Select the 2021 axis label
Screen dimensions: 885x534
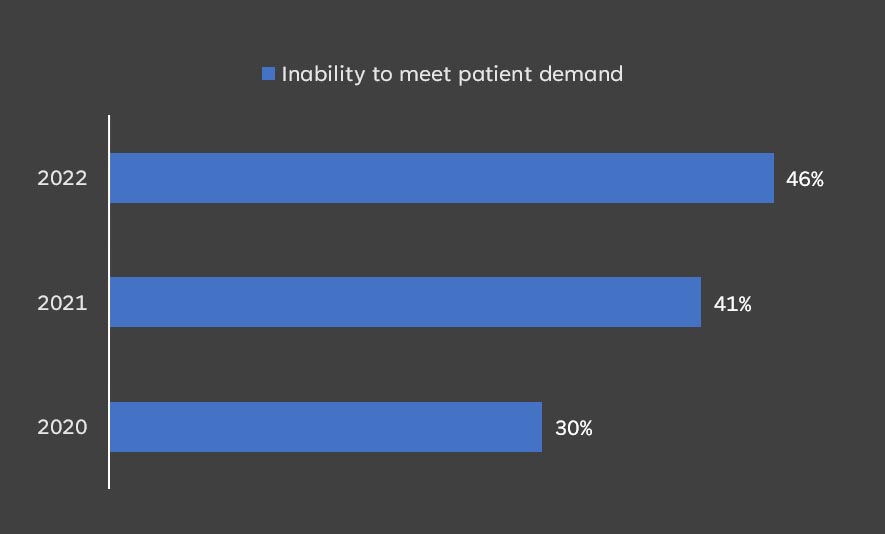pyautogui.click(x=62, y=303)
